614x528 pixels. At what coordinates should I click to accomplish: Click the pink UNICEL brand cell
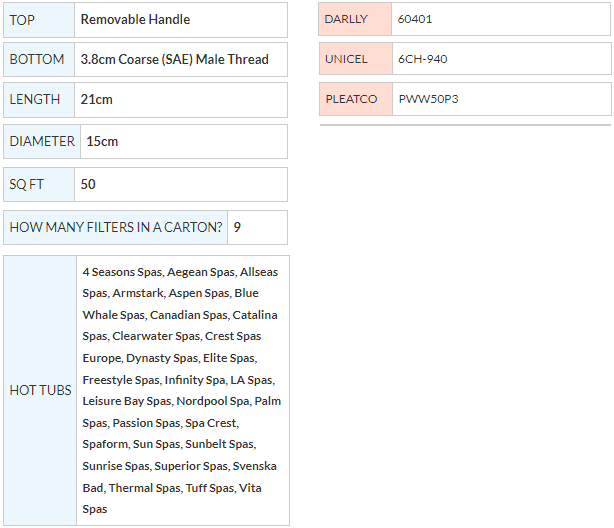(x=355, y=59)
